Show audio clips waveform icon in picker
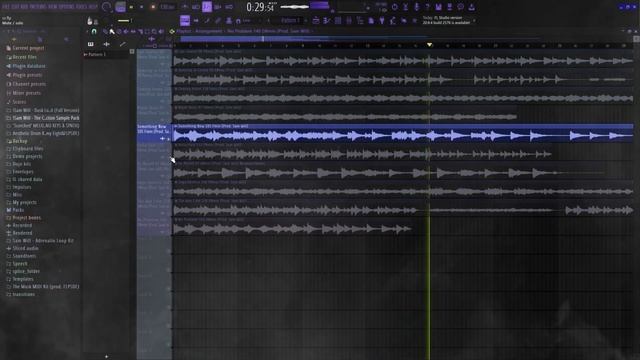Viewport: 640px width, 360px height. 107,44
